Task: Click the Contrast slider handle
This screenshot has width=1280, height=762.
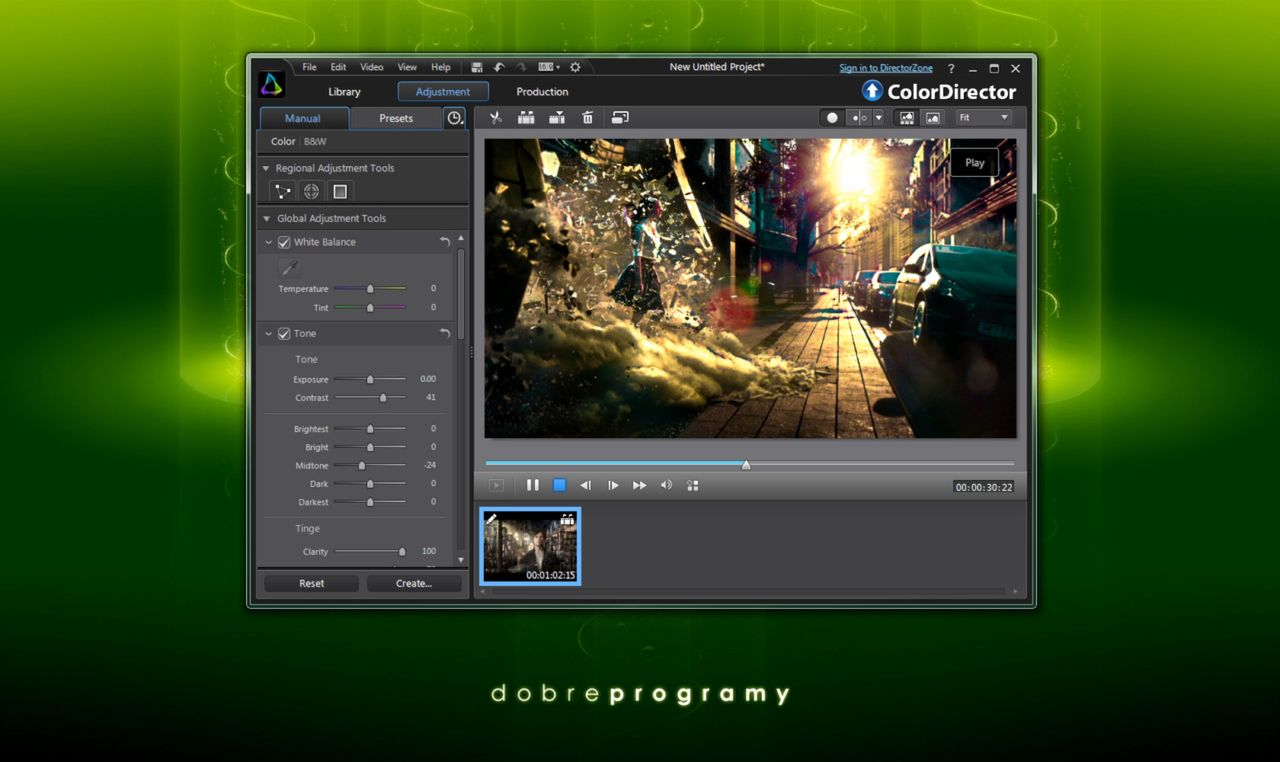Action: [x=383, y=398]
